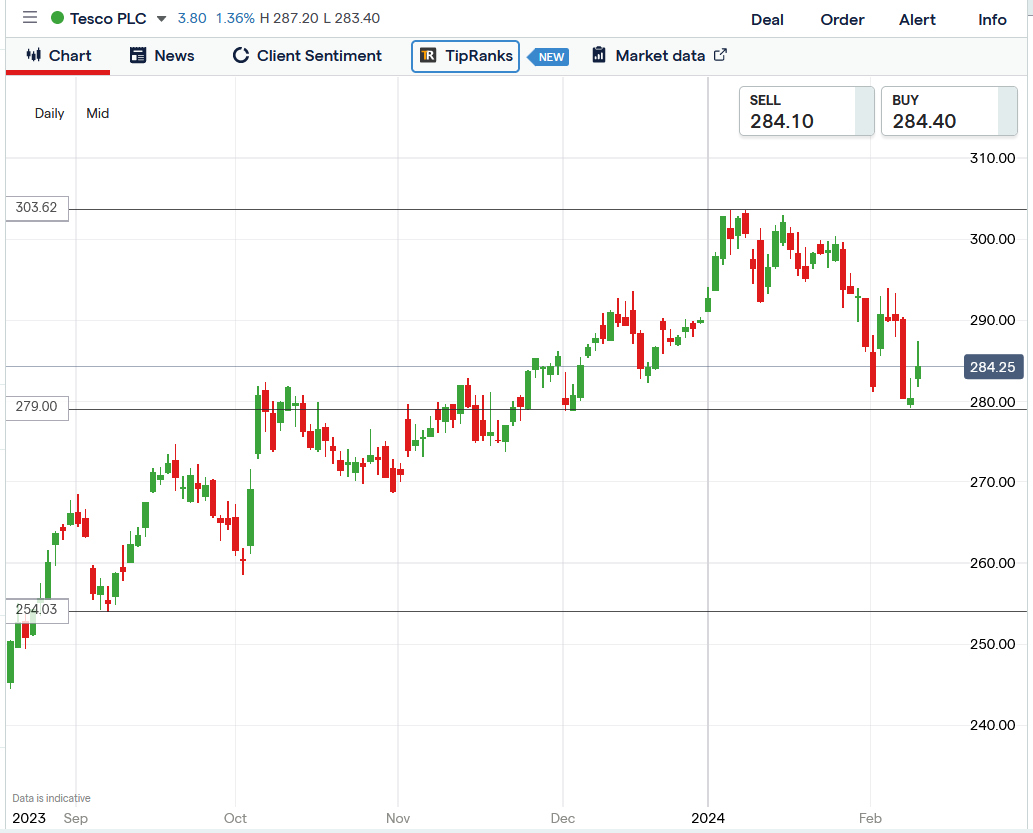Click the H 287.20 high value
Image resolution: width=1033 pixels, height=833 pixels.
click(289, 18)
